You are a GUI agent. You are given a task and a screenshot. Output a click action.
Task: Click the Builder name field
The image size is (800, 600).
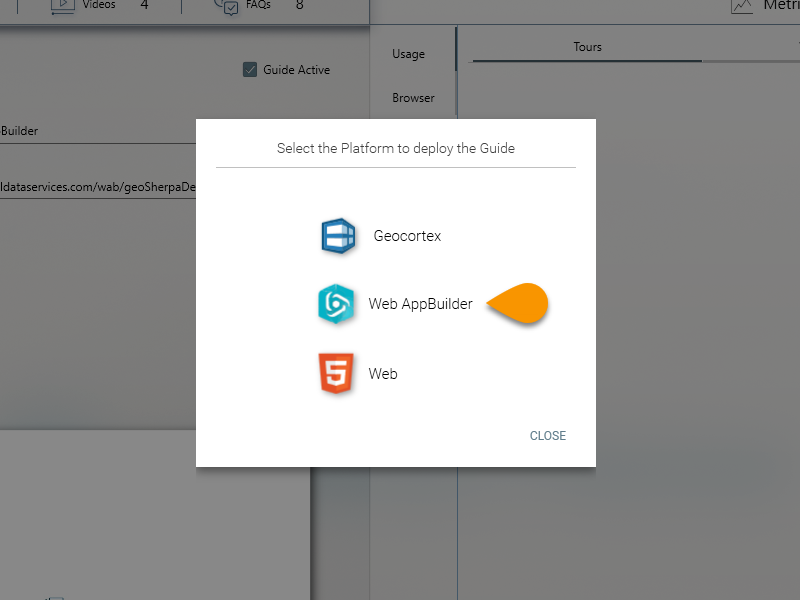(x=98, y=131)
